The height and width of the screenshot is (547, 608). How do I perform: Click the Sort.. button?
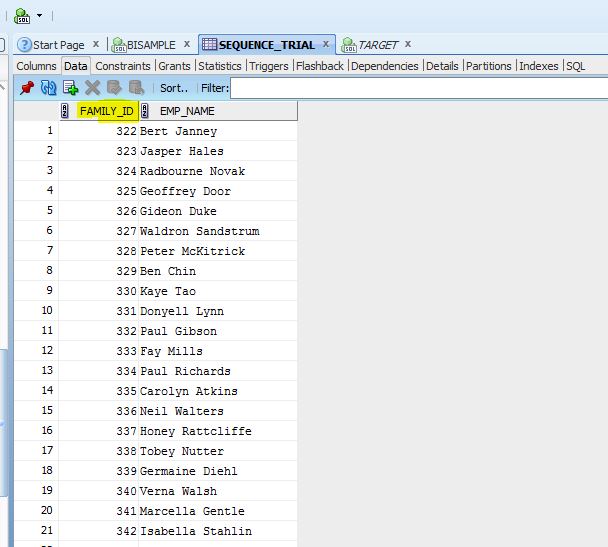tap(174, 88)
